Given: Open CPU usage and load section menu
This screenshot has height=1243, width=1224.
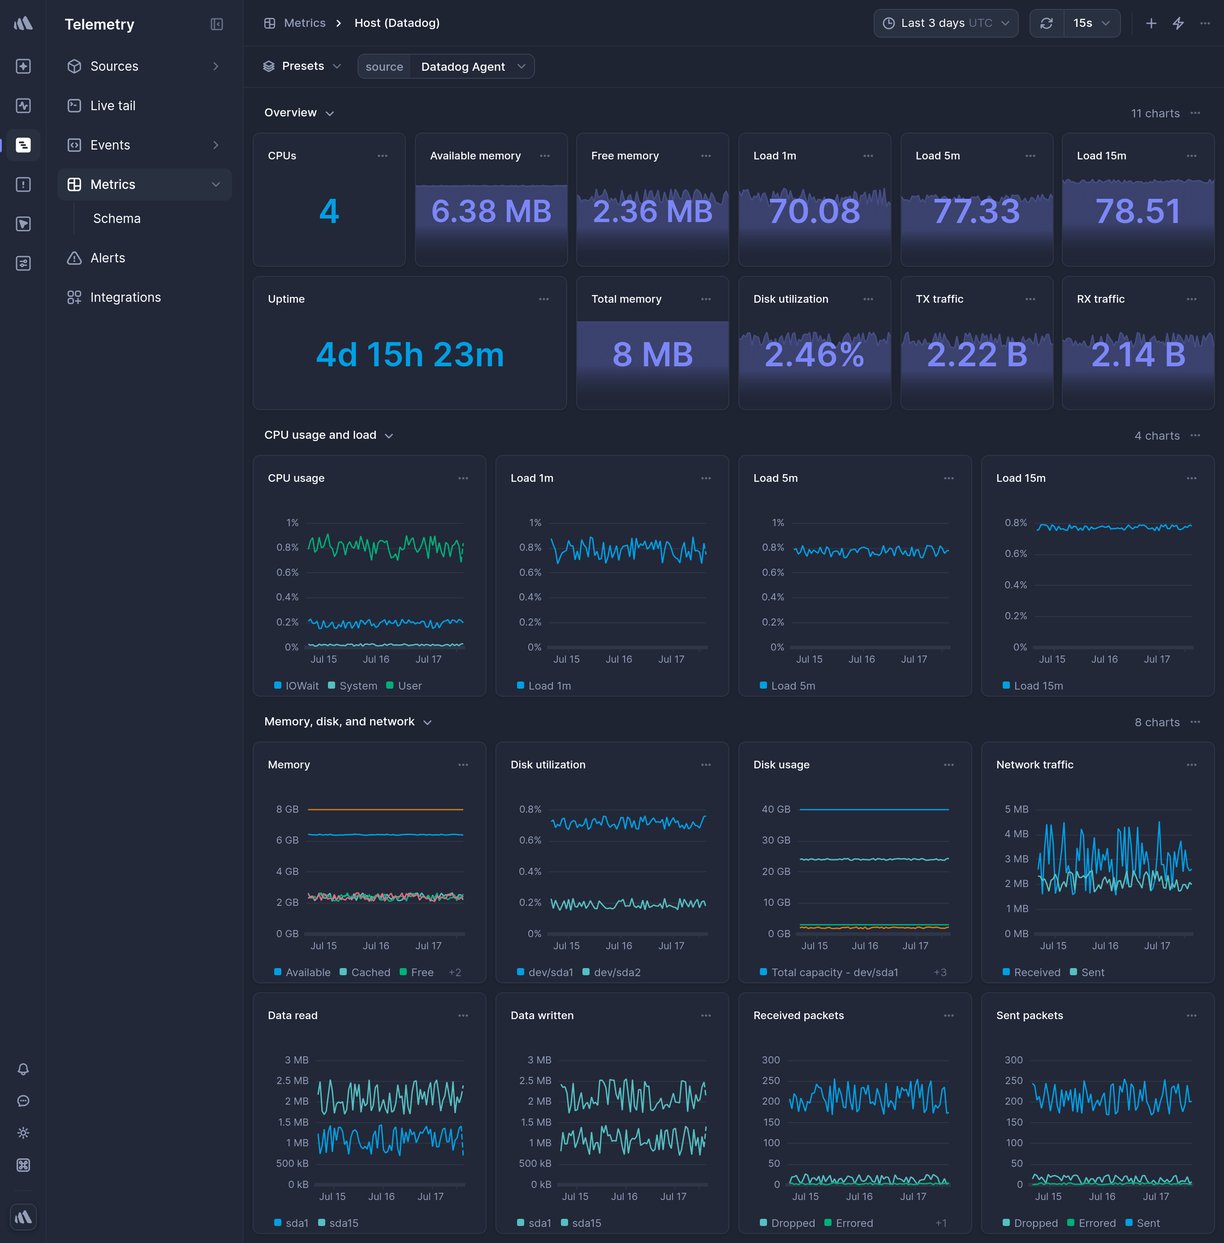Looking at the screenshot, I should (x=1195, y=436).
